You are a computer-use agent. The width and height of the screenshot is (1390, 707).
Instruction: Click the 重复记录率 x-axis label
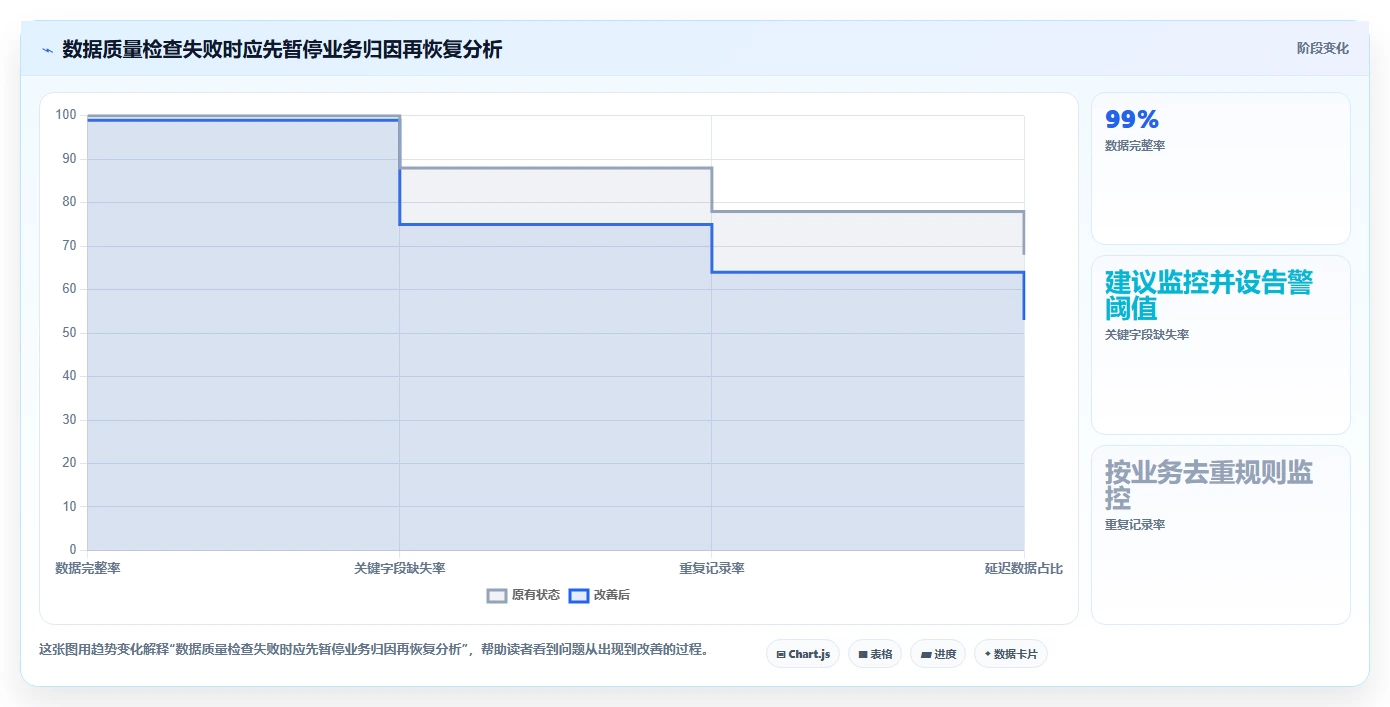point(712,568)
